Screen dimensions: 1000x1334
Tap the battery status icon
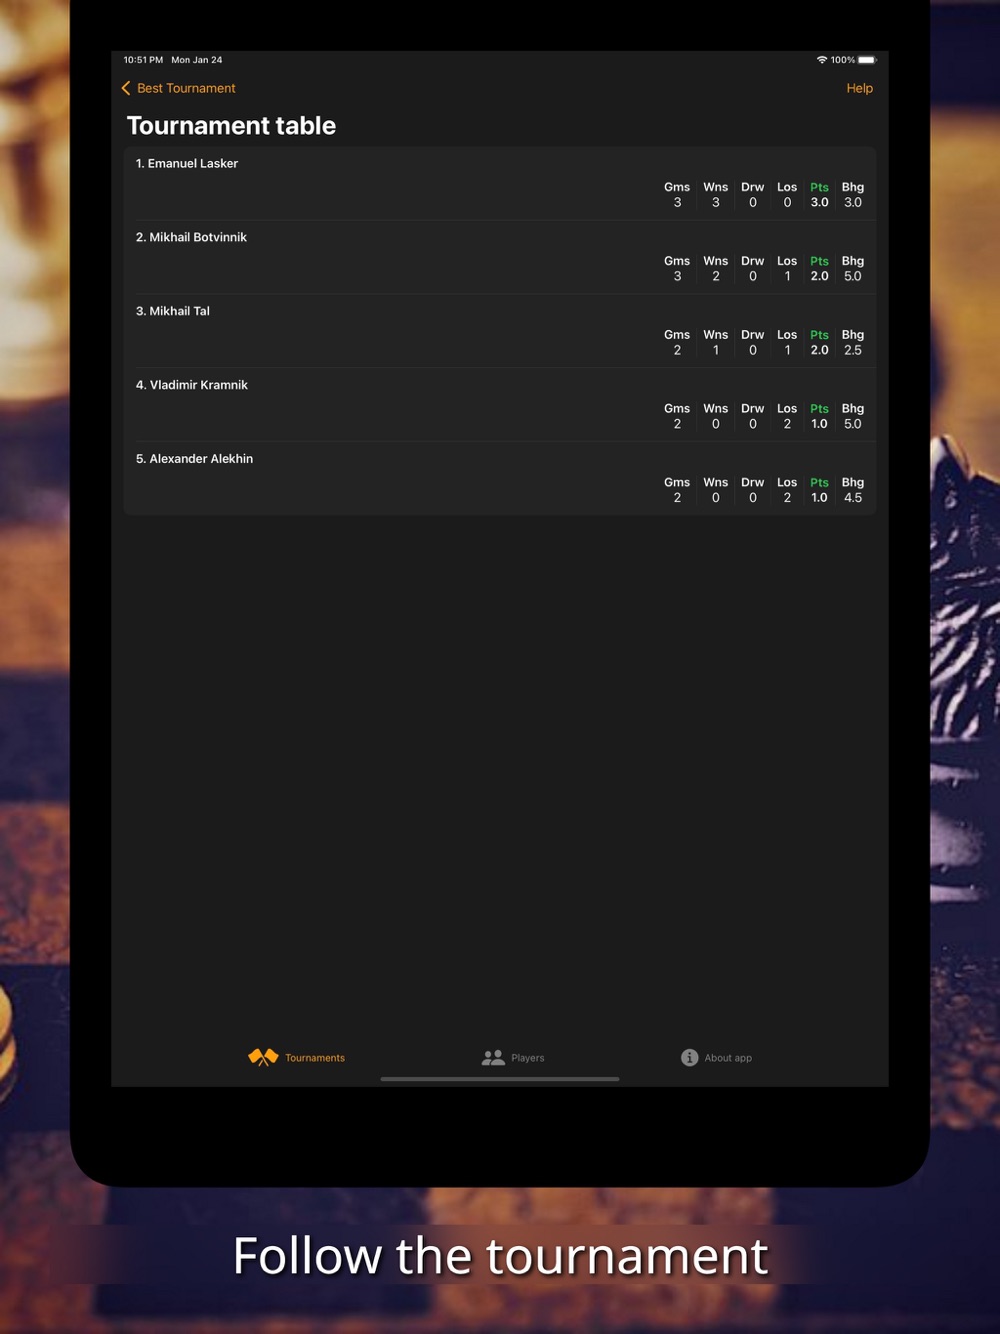click(867, 60)
